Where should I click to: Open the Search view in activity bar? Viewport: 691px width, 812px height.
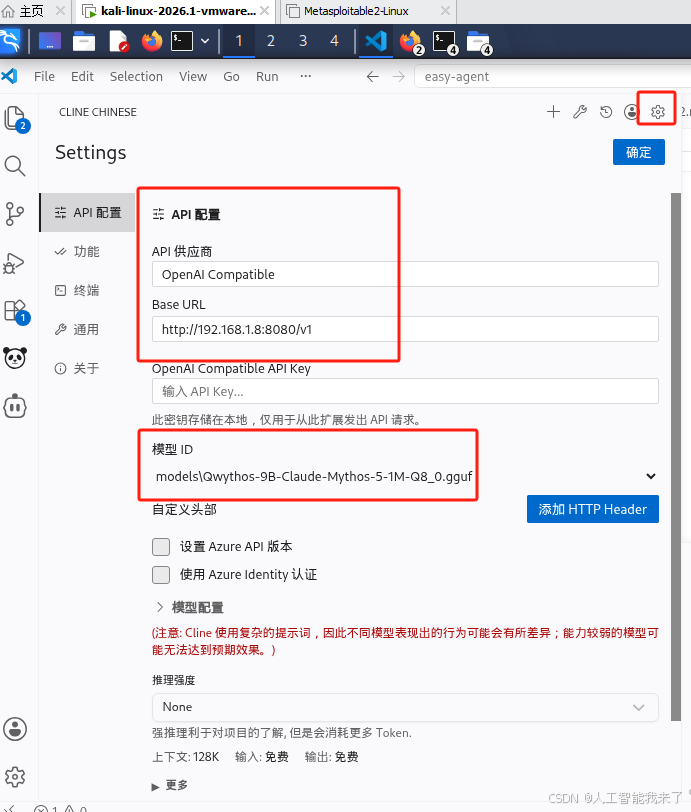pos(15,166)
